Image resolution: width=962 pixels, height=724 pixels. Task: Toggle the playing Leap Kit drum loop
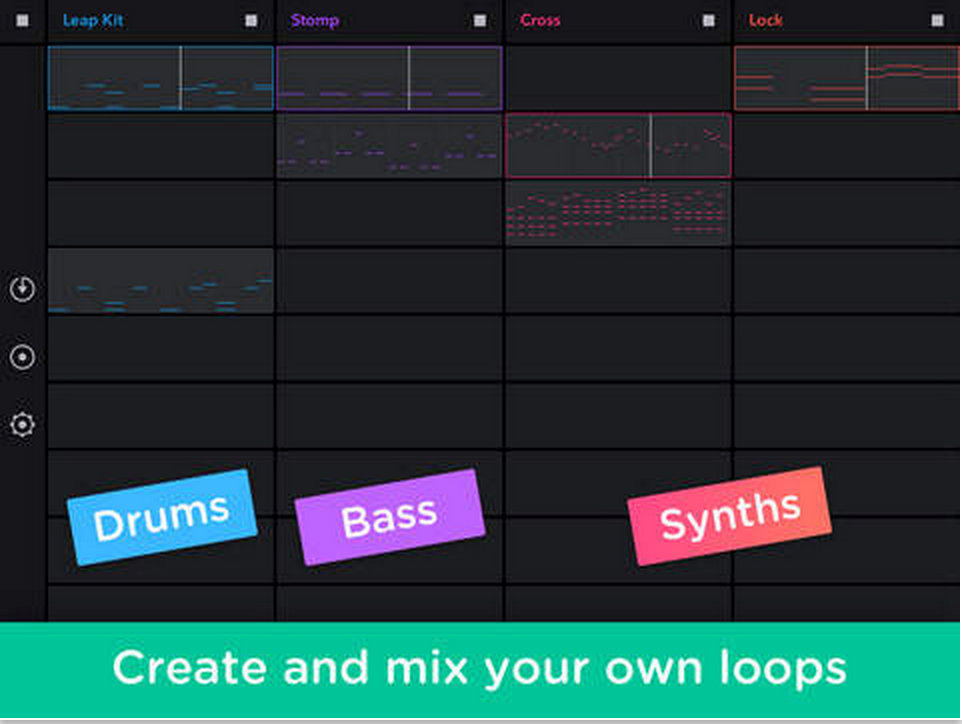159,78
